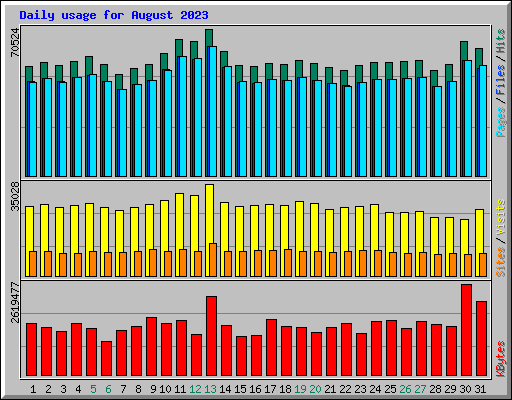Click the 2619477 axis value
Viewport: 512px width, 400px height.
pyautogui.click(x=15, y=303)
